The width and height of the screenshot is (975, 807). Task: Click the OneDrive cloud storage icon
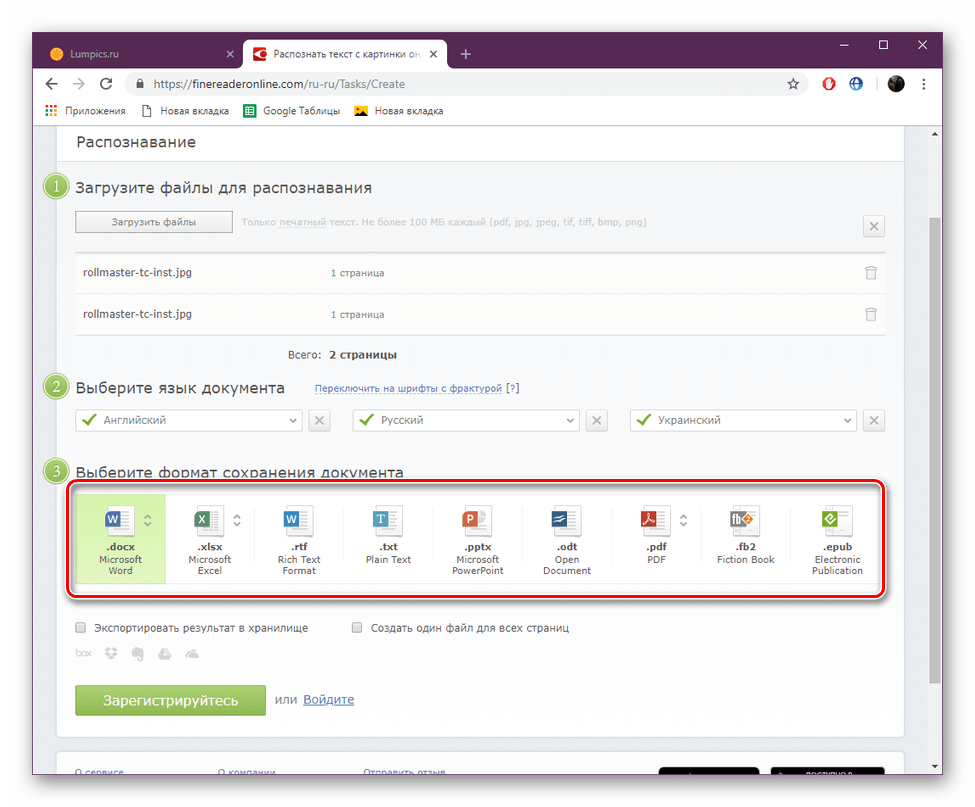point(192,653)
